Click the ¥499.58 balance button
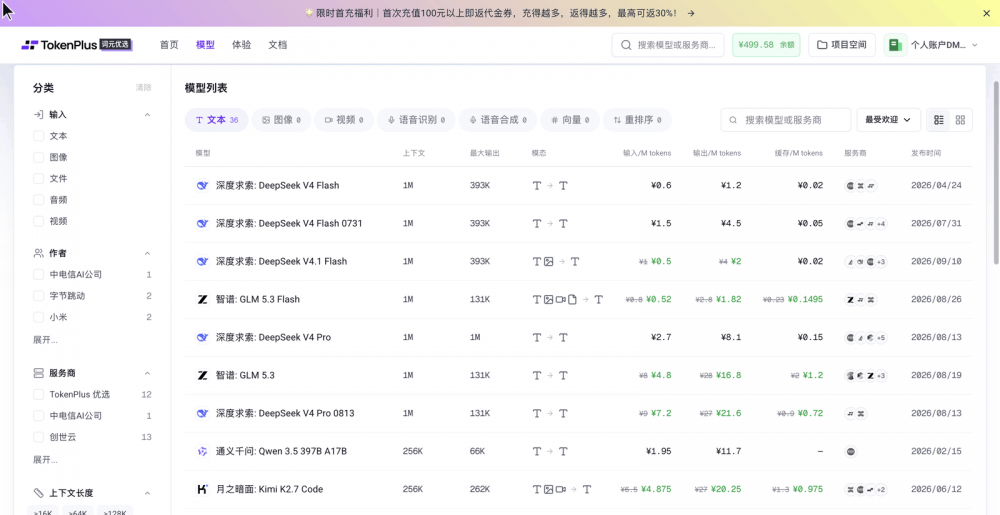The width and height of the screenshot is (1000, 515). [766, 45]
